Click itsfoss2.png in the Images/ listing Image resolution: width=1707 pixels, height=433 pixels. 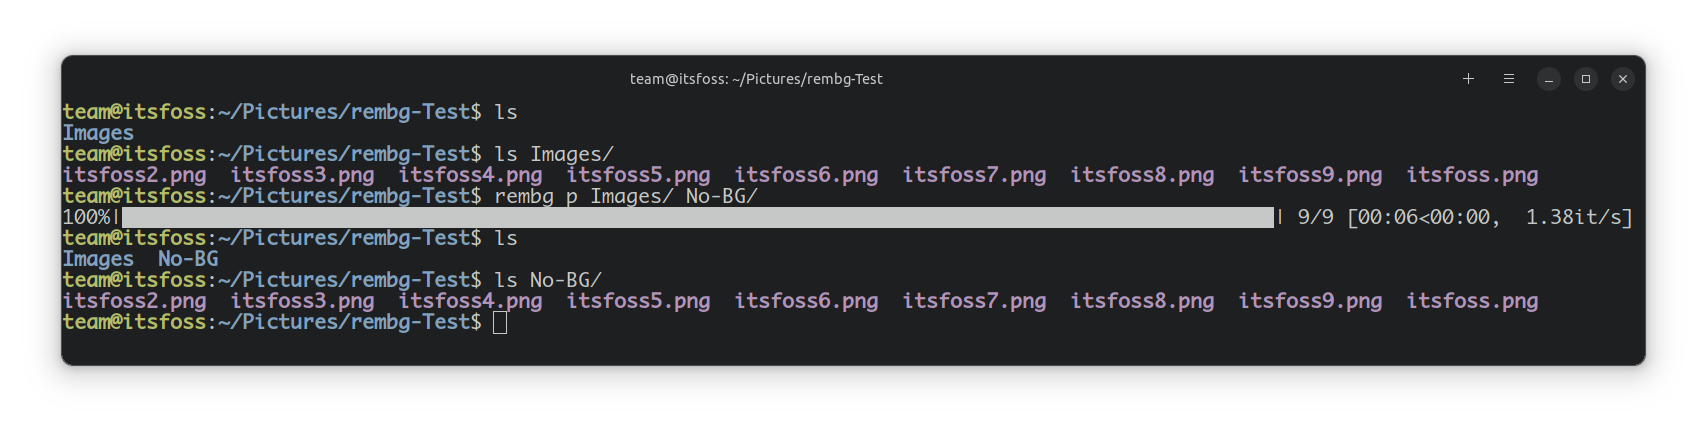pos(134,175)
